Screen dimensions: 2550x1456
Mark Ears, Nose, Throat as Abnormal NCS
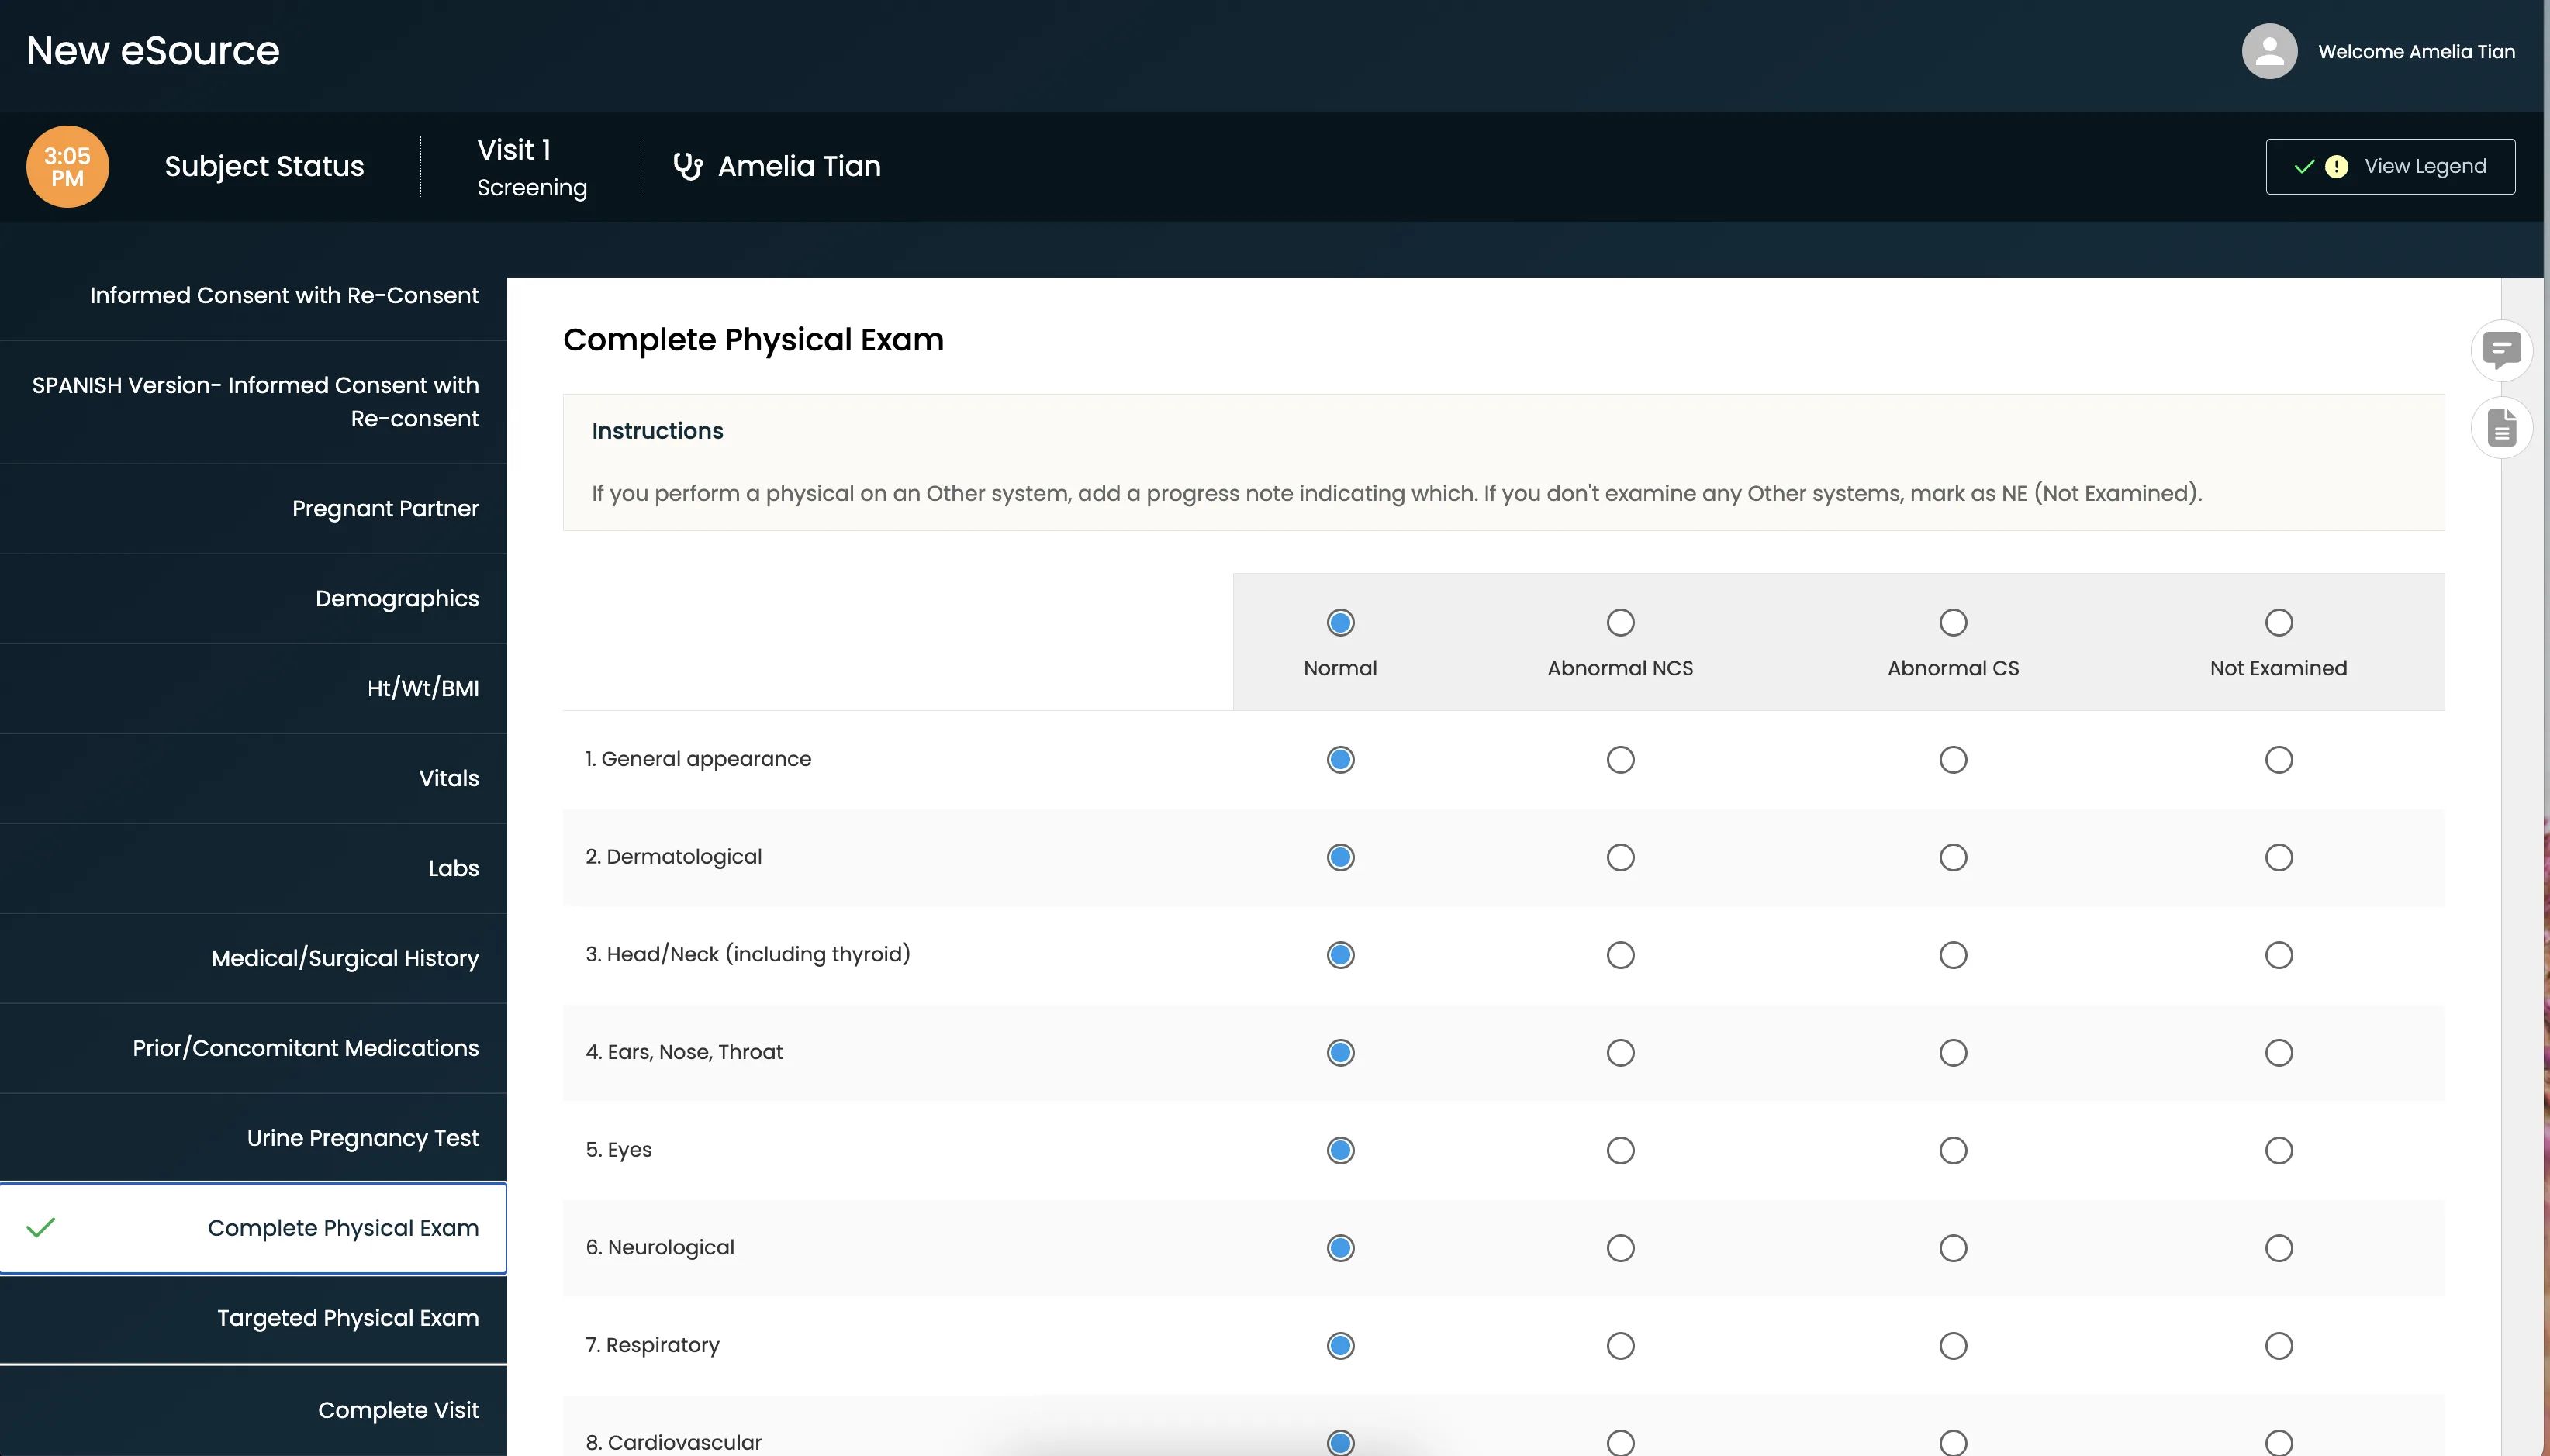(1620, 1053)
